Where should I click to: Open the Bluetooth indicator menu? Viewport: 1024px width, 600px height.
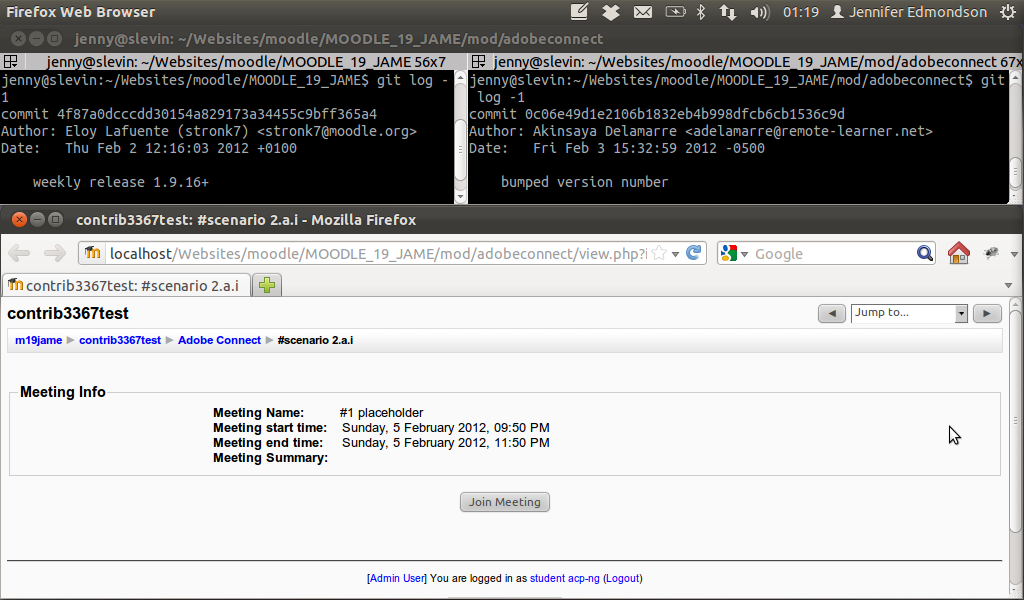pos(701,12)
